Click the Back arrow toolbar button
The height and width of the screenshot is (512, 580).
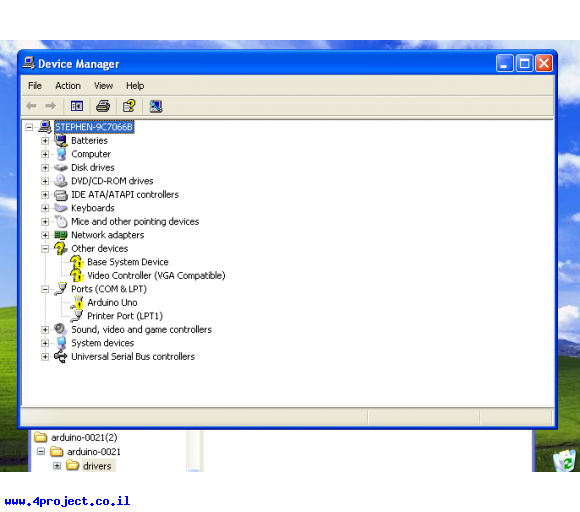(31, 106)
